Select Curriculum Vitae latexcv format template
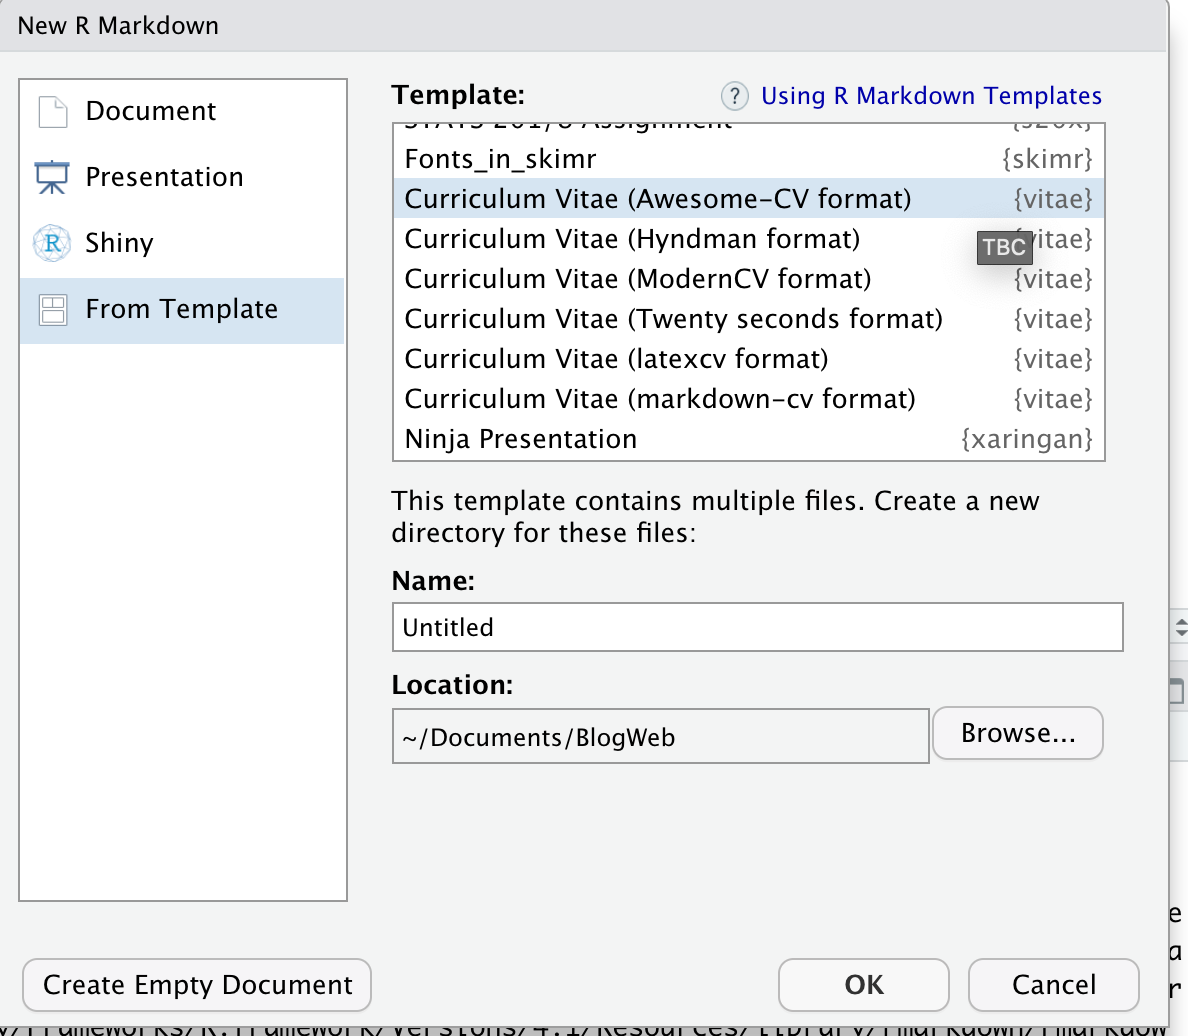 point(749,359)
